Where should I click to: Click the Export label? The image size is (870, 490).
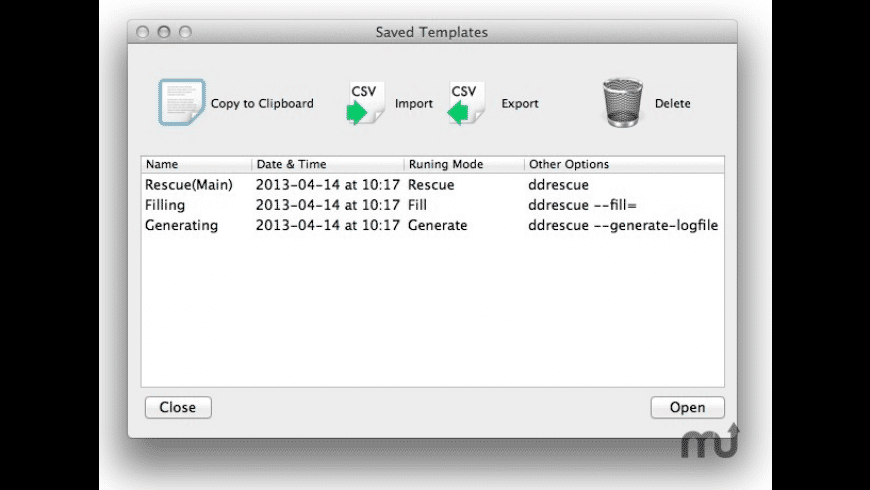(x=520, y=103)
